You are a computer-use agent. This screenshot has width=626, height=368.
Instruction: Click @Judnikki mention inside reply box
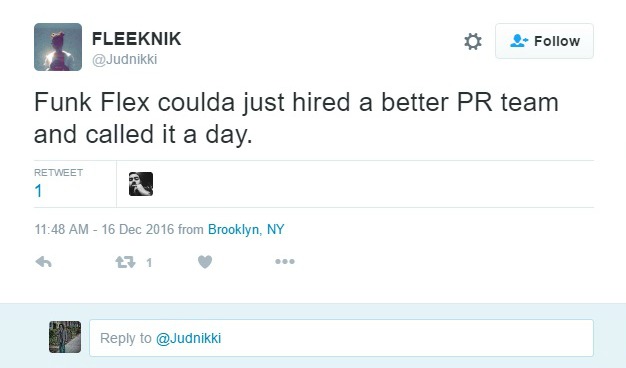coord(188,338)
